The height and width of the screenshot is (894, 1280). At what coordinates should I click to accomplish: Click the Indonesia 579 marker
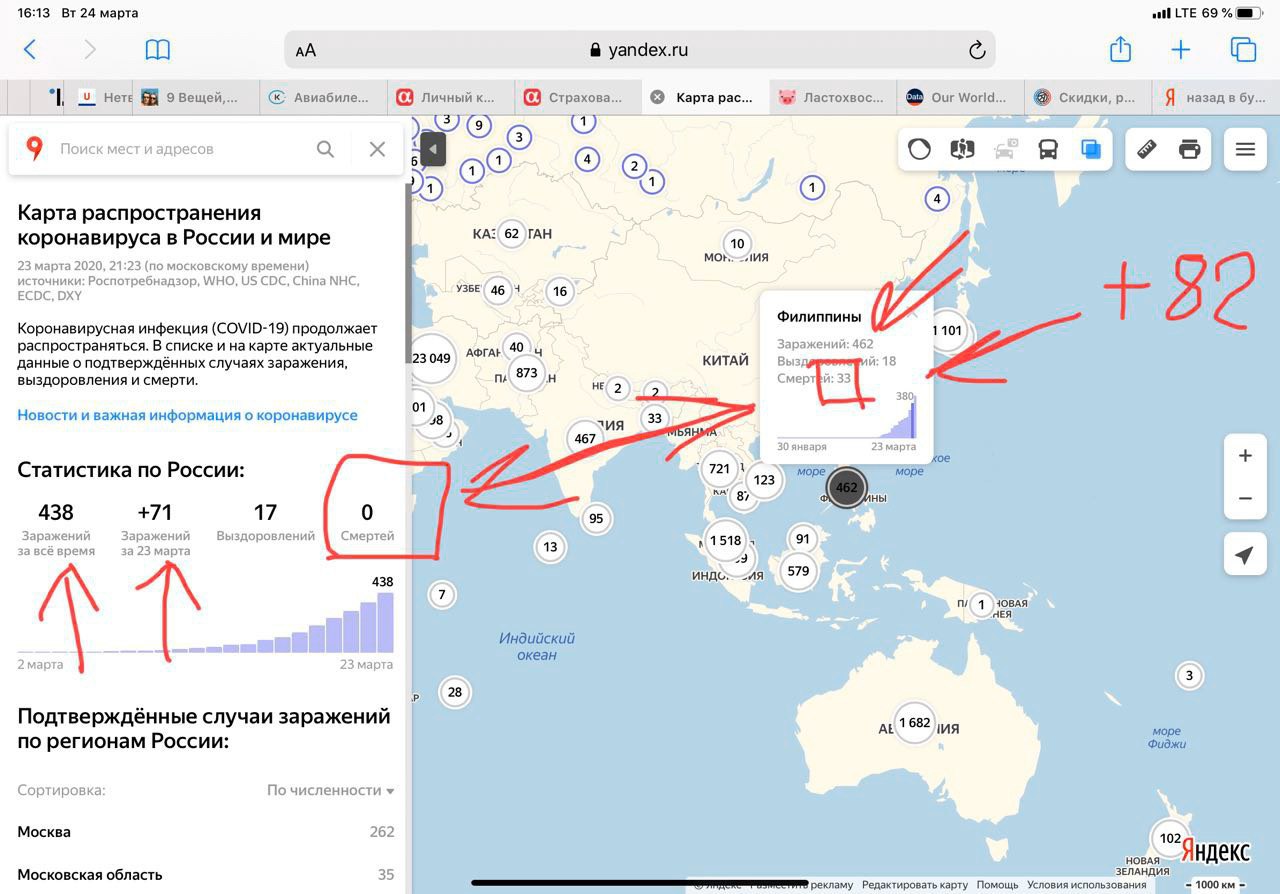tap(797, 571)
